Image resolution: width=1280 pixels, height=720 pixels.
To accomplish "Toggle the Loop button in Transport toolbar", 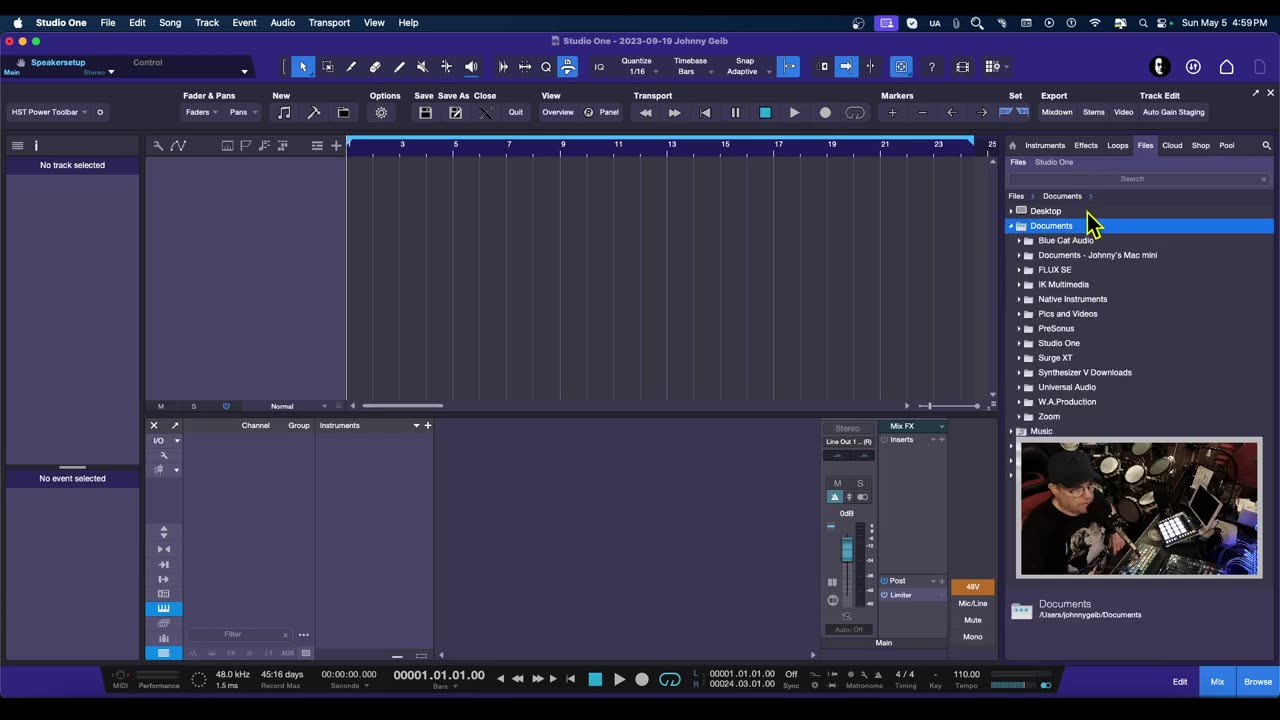I will [855, 112].
